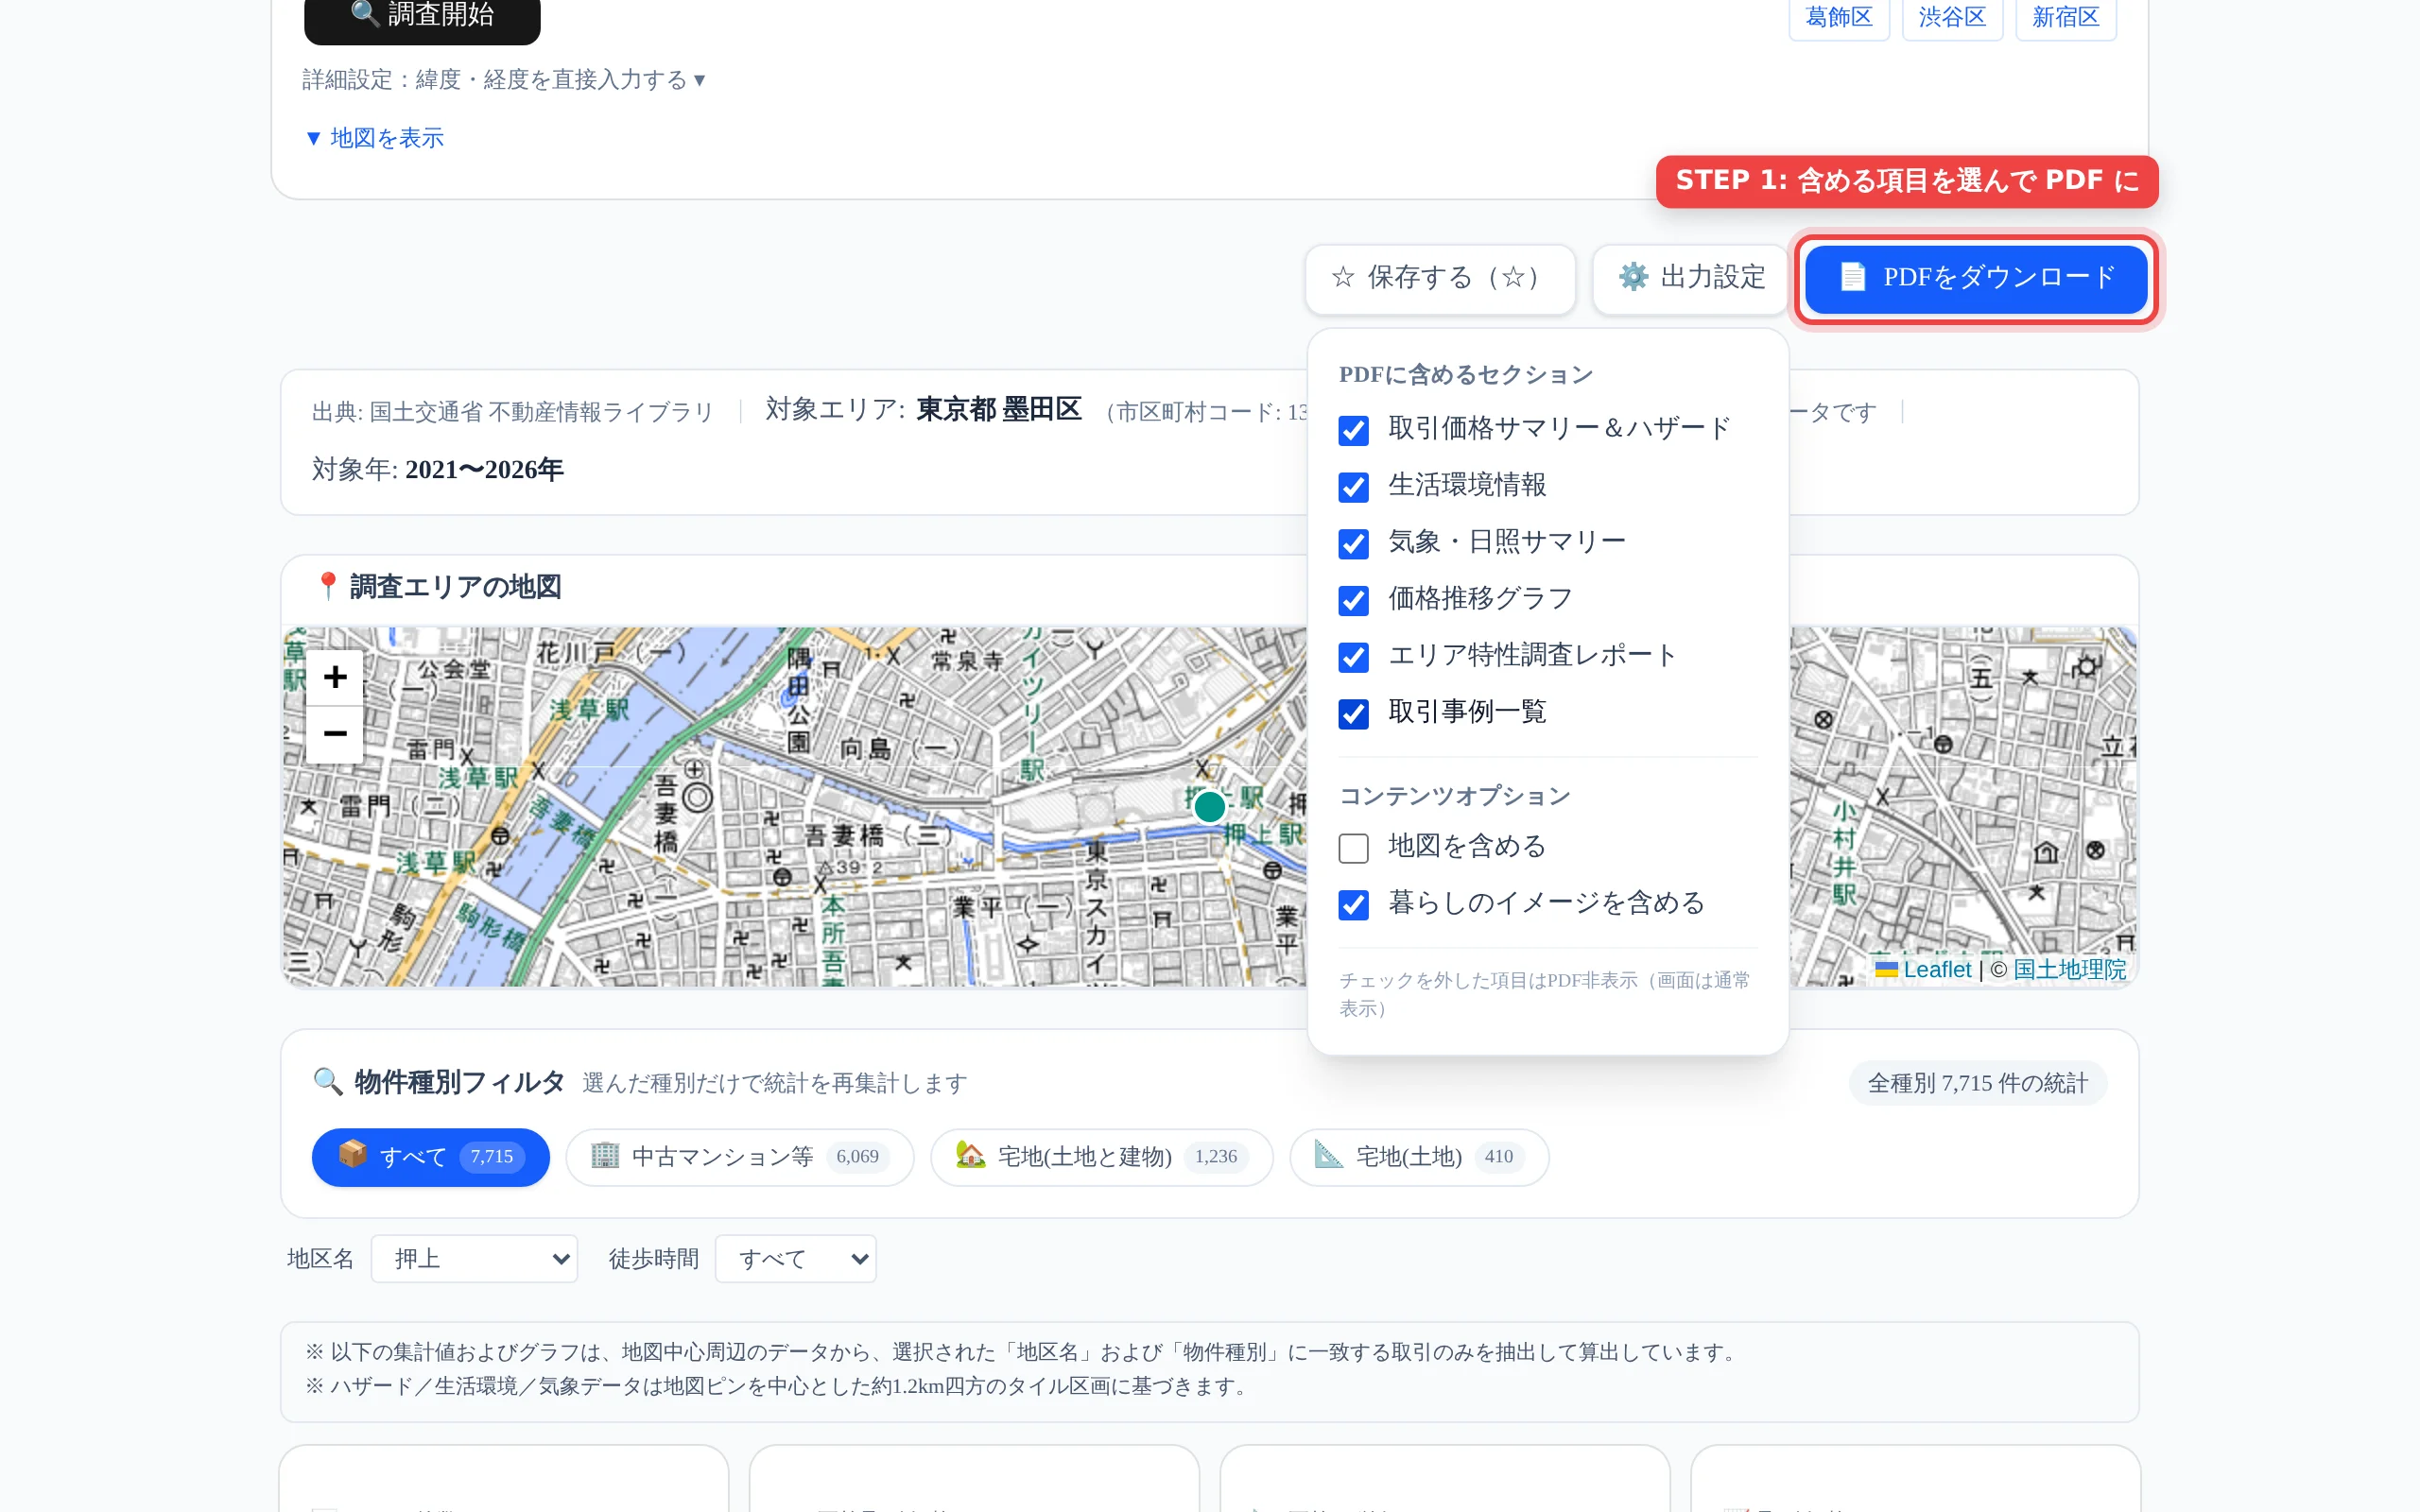This screenshot has width=2420, height=1512.
Task: Zoom in the map with plus
Action: point(335,677)
